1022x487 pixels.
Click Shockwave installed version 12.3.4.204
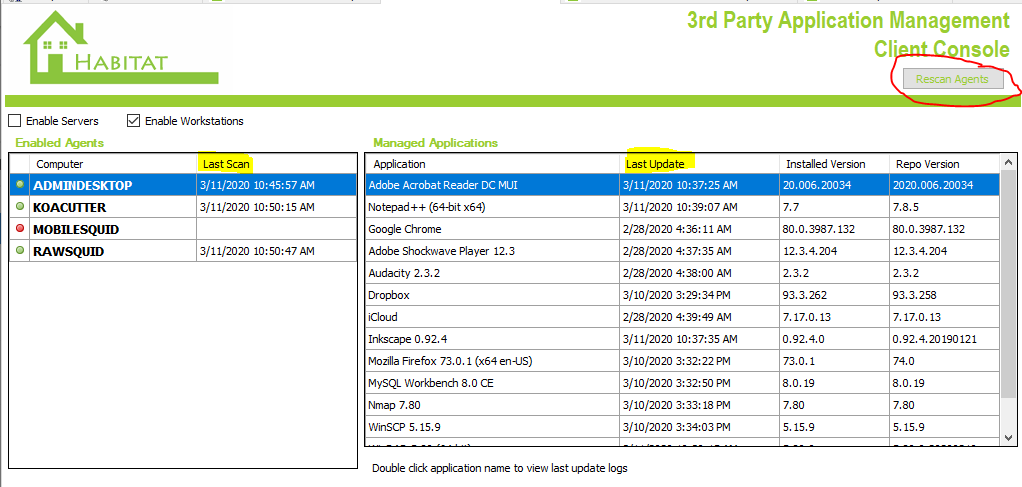(810, 251)
